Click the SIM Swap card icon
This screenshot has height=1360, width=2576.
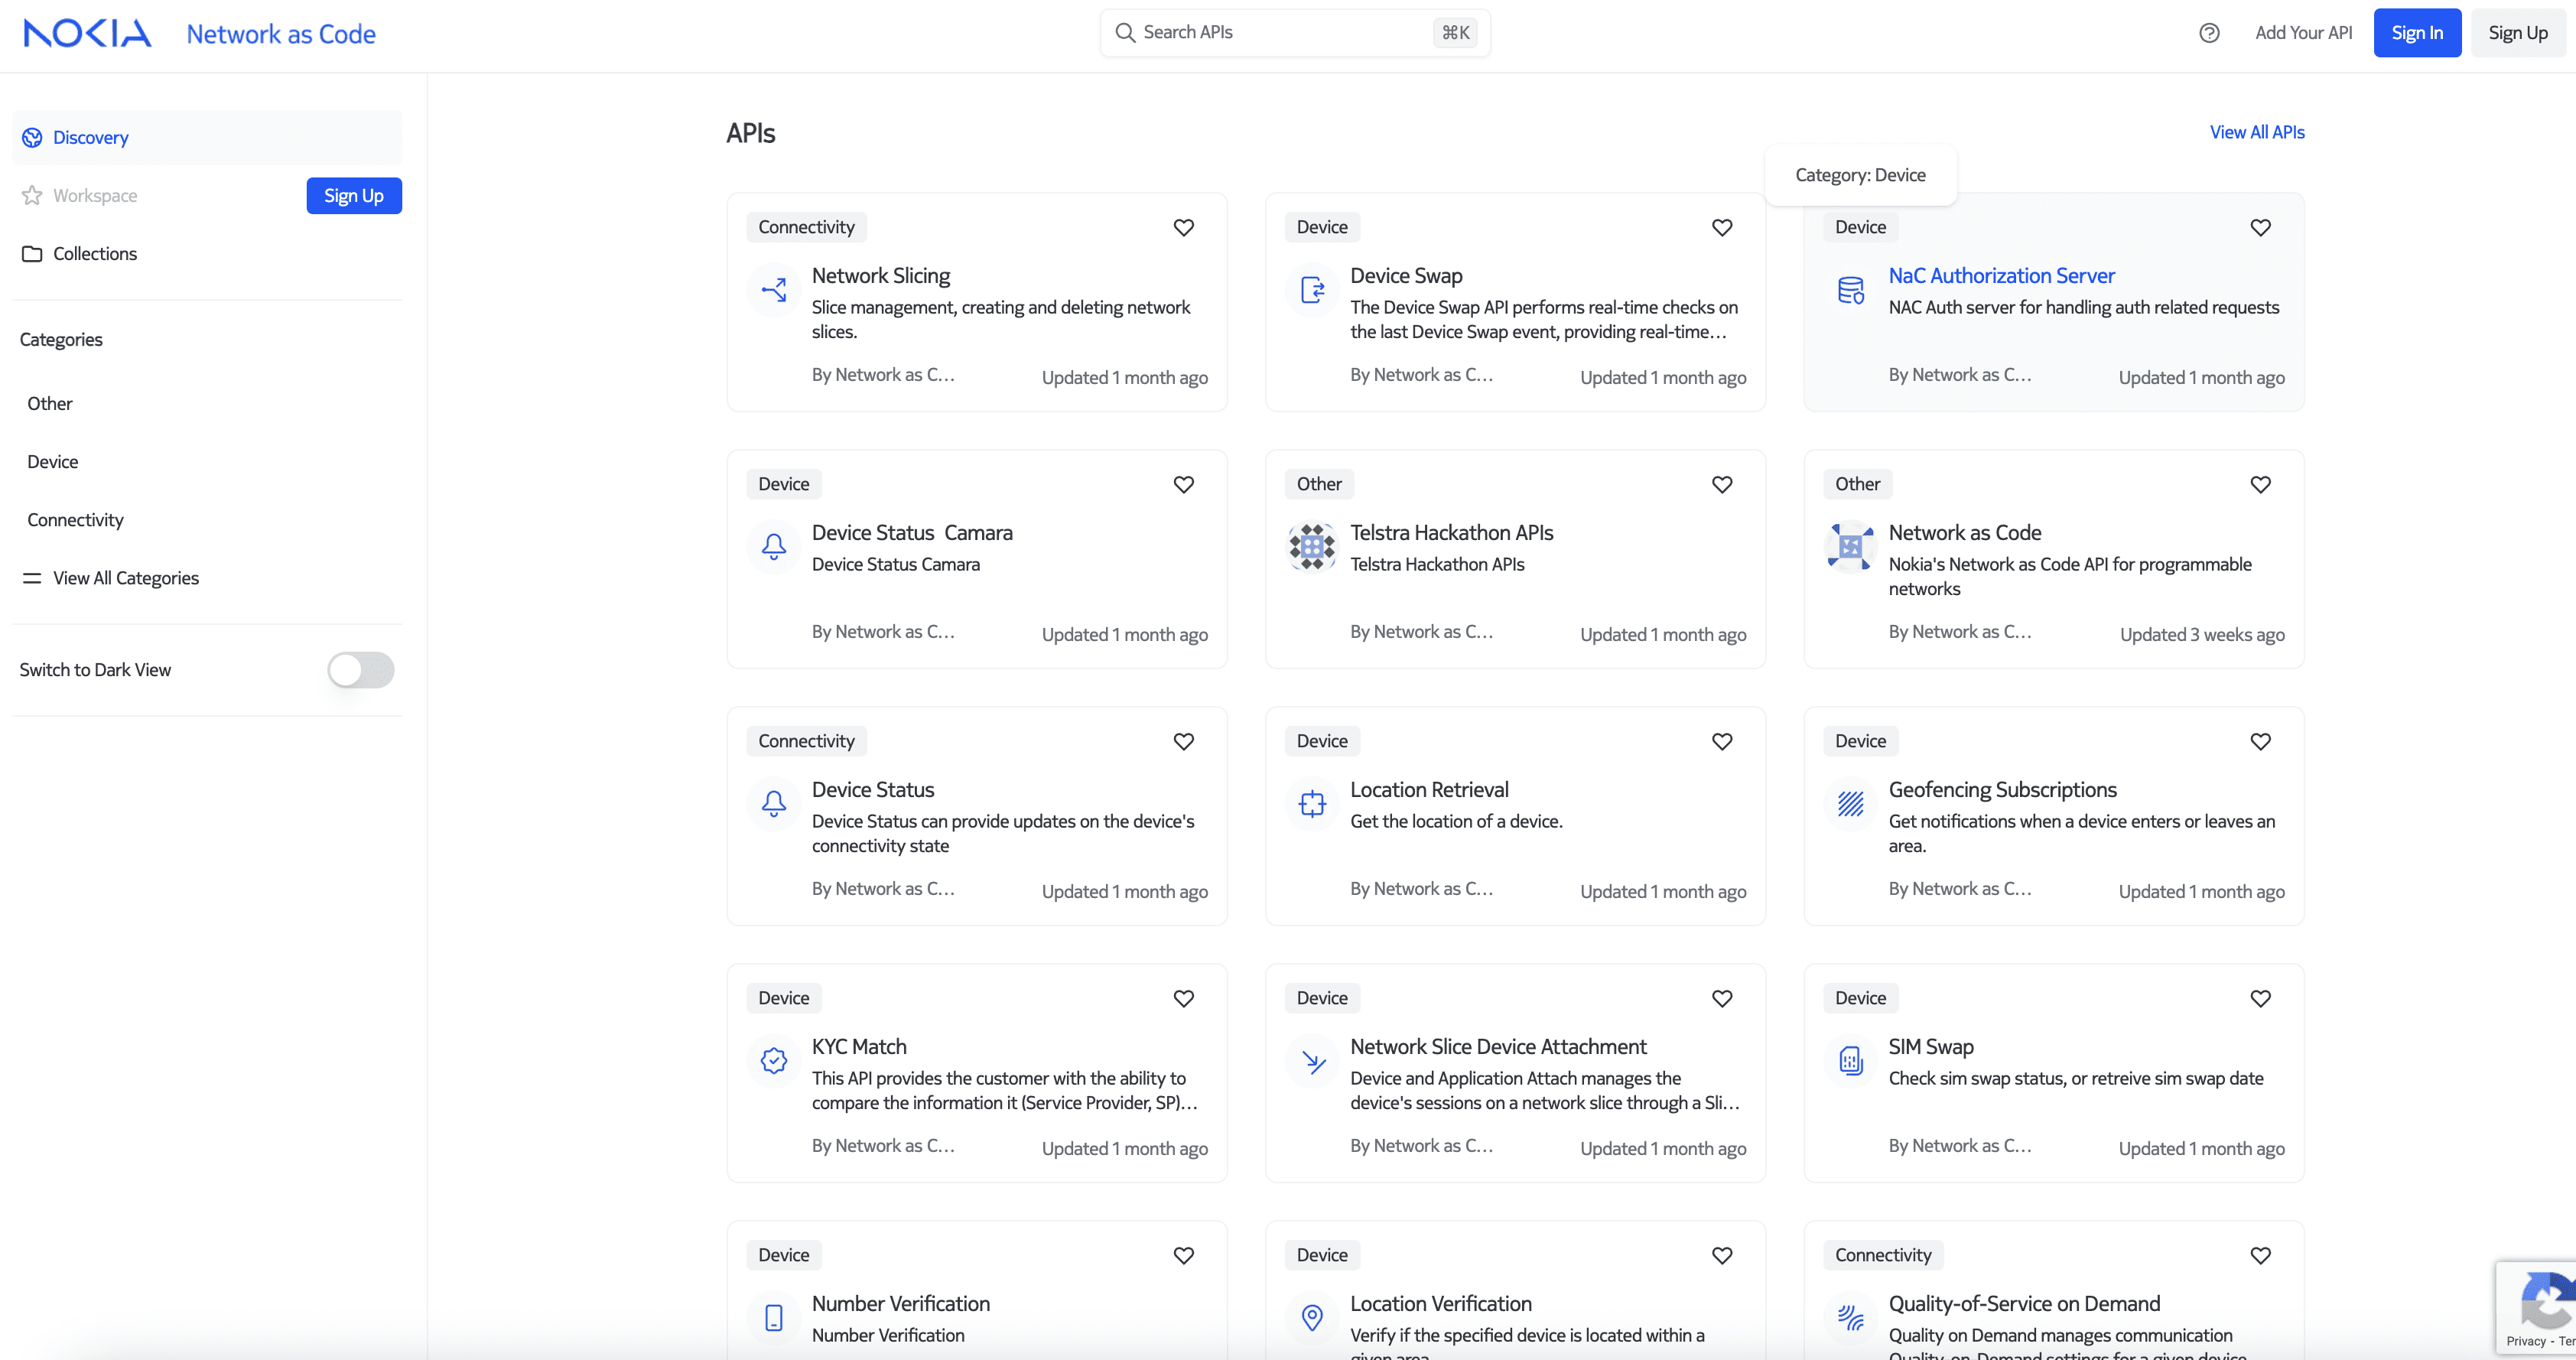[1850, 1061]
